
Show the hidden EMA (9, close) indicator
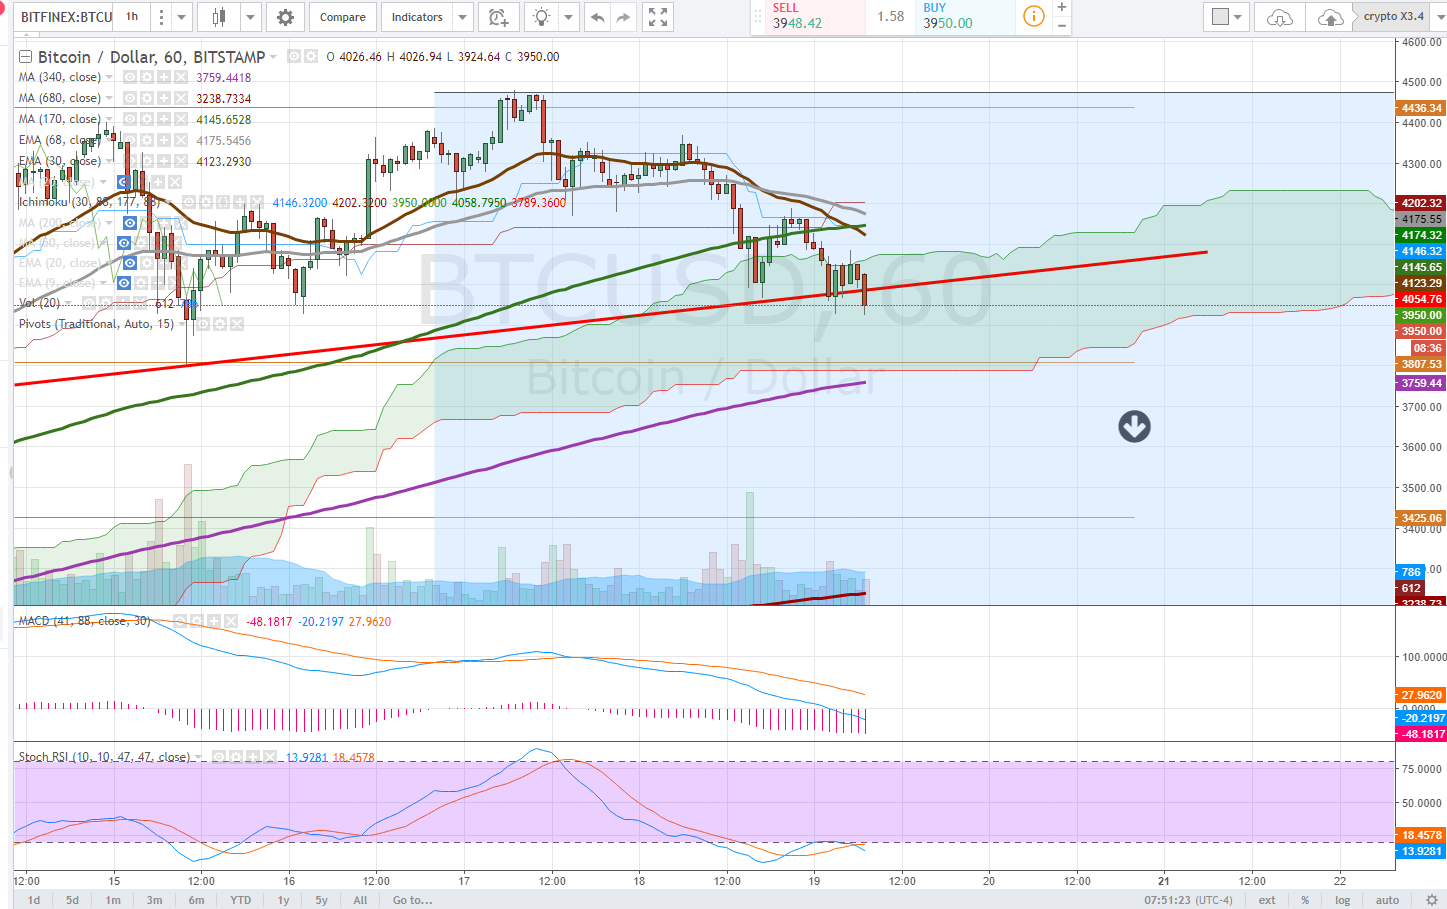coord(124,283)
